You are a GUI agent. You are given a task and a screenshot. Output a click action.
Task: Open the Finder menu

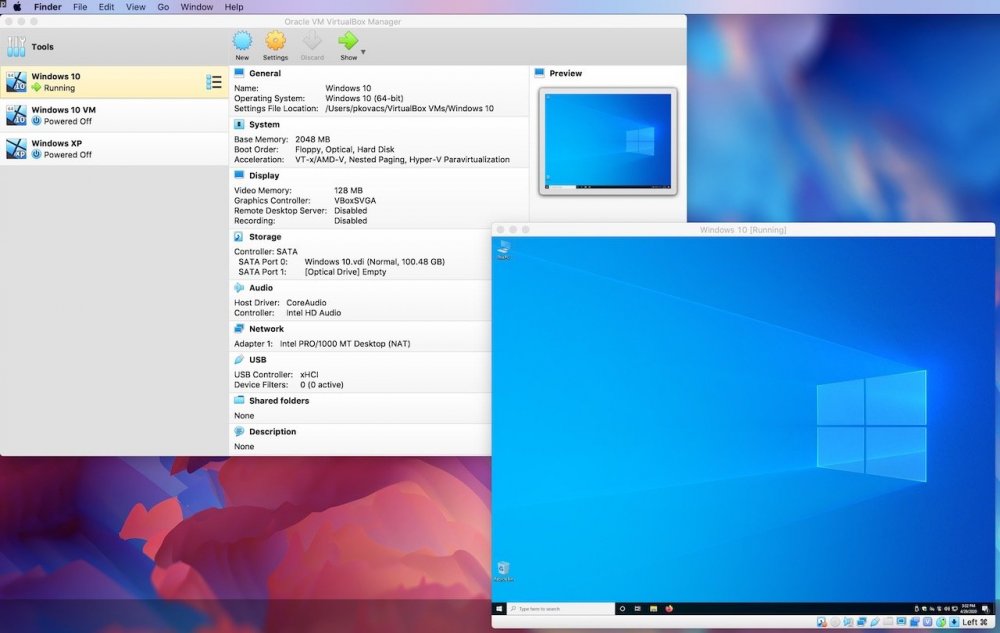(48, 7)
